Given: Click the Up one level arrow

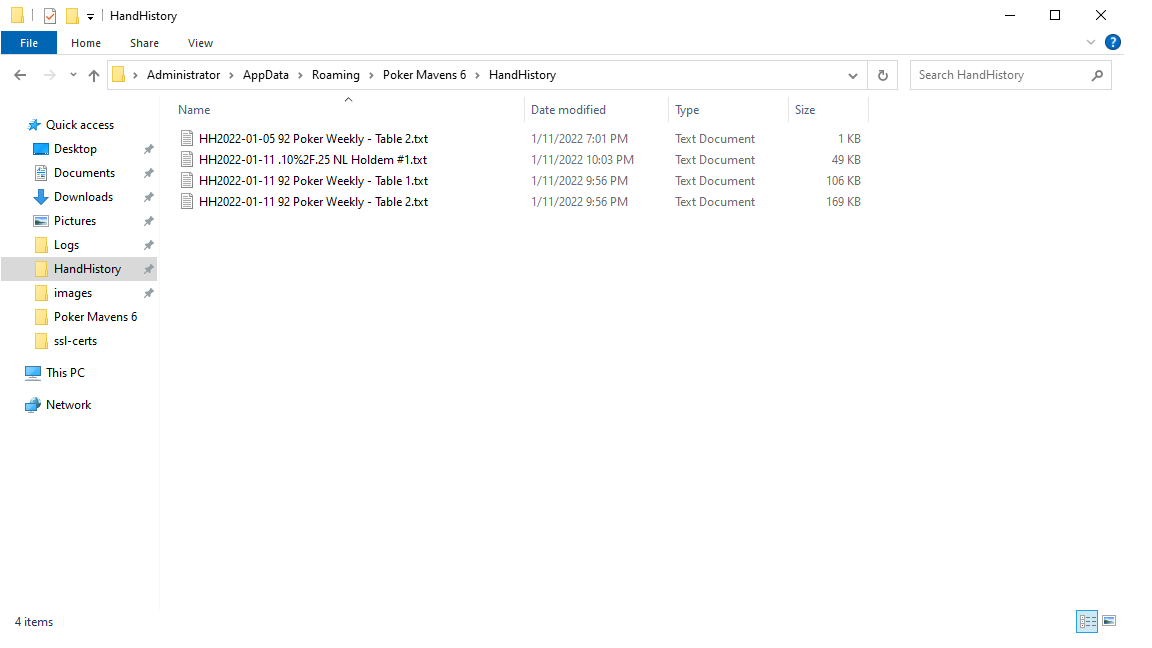Looking at the screenshot, I should [x=94, y=75].
